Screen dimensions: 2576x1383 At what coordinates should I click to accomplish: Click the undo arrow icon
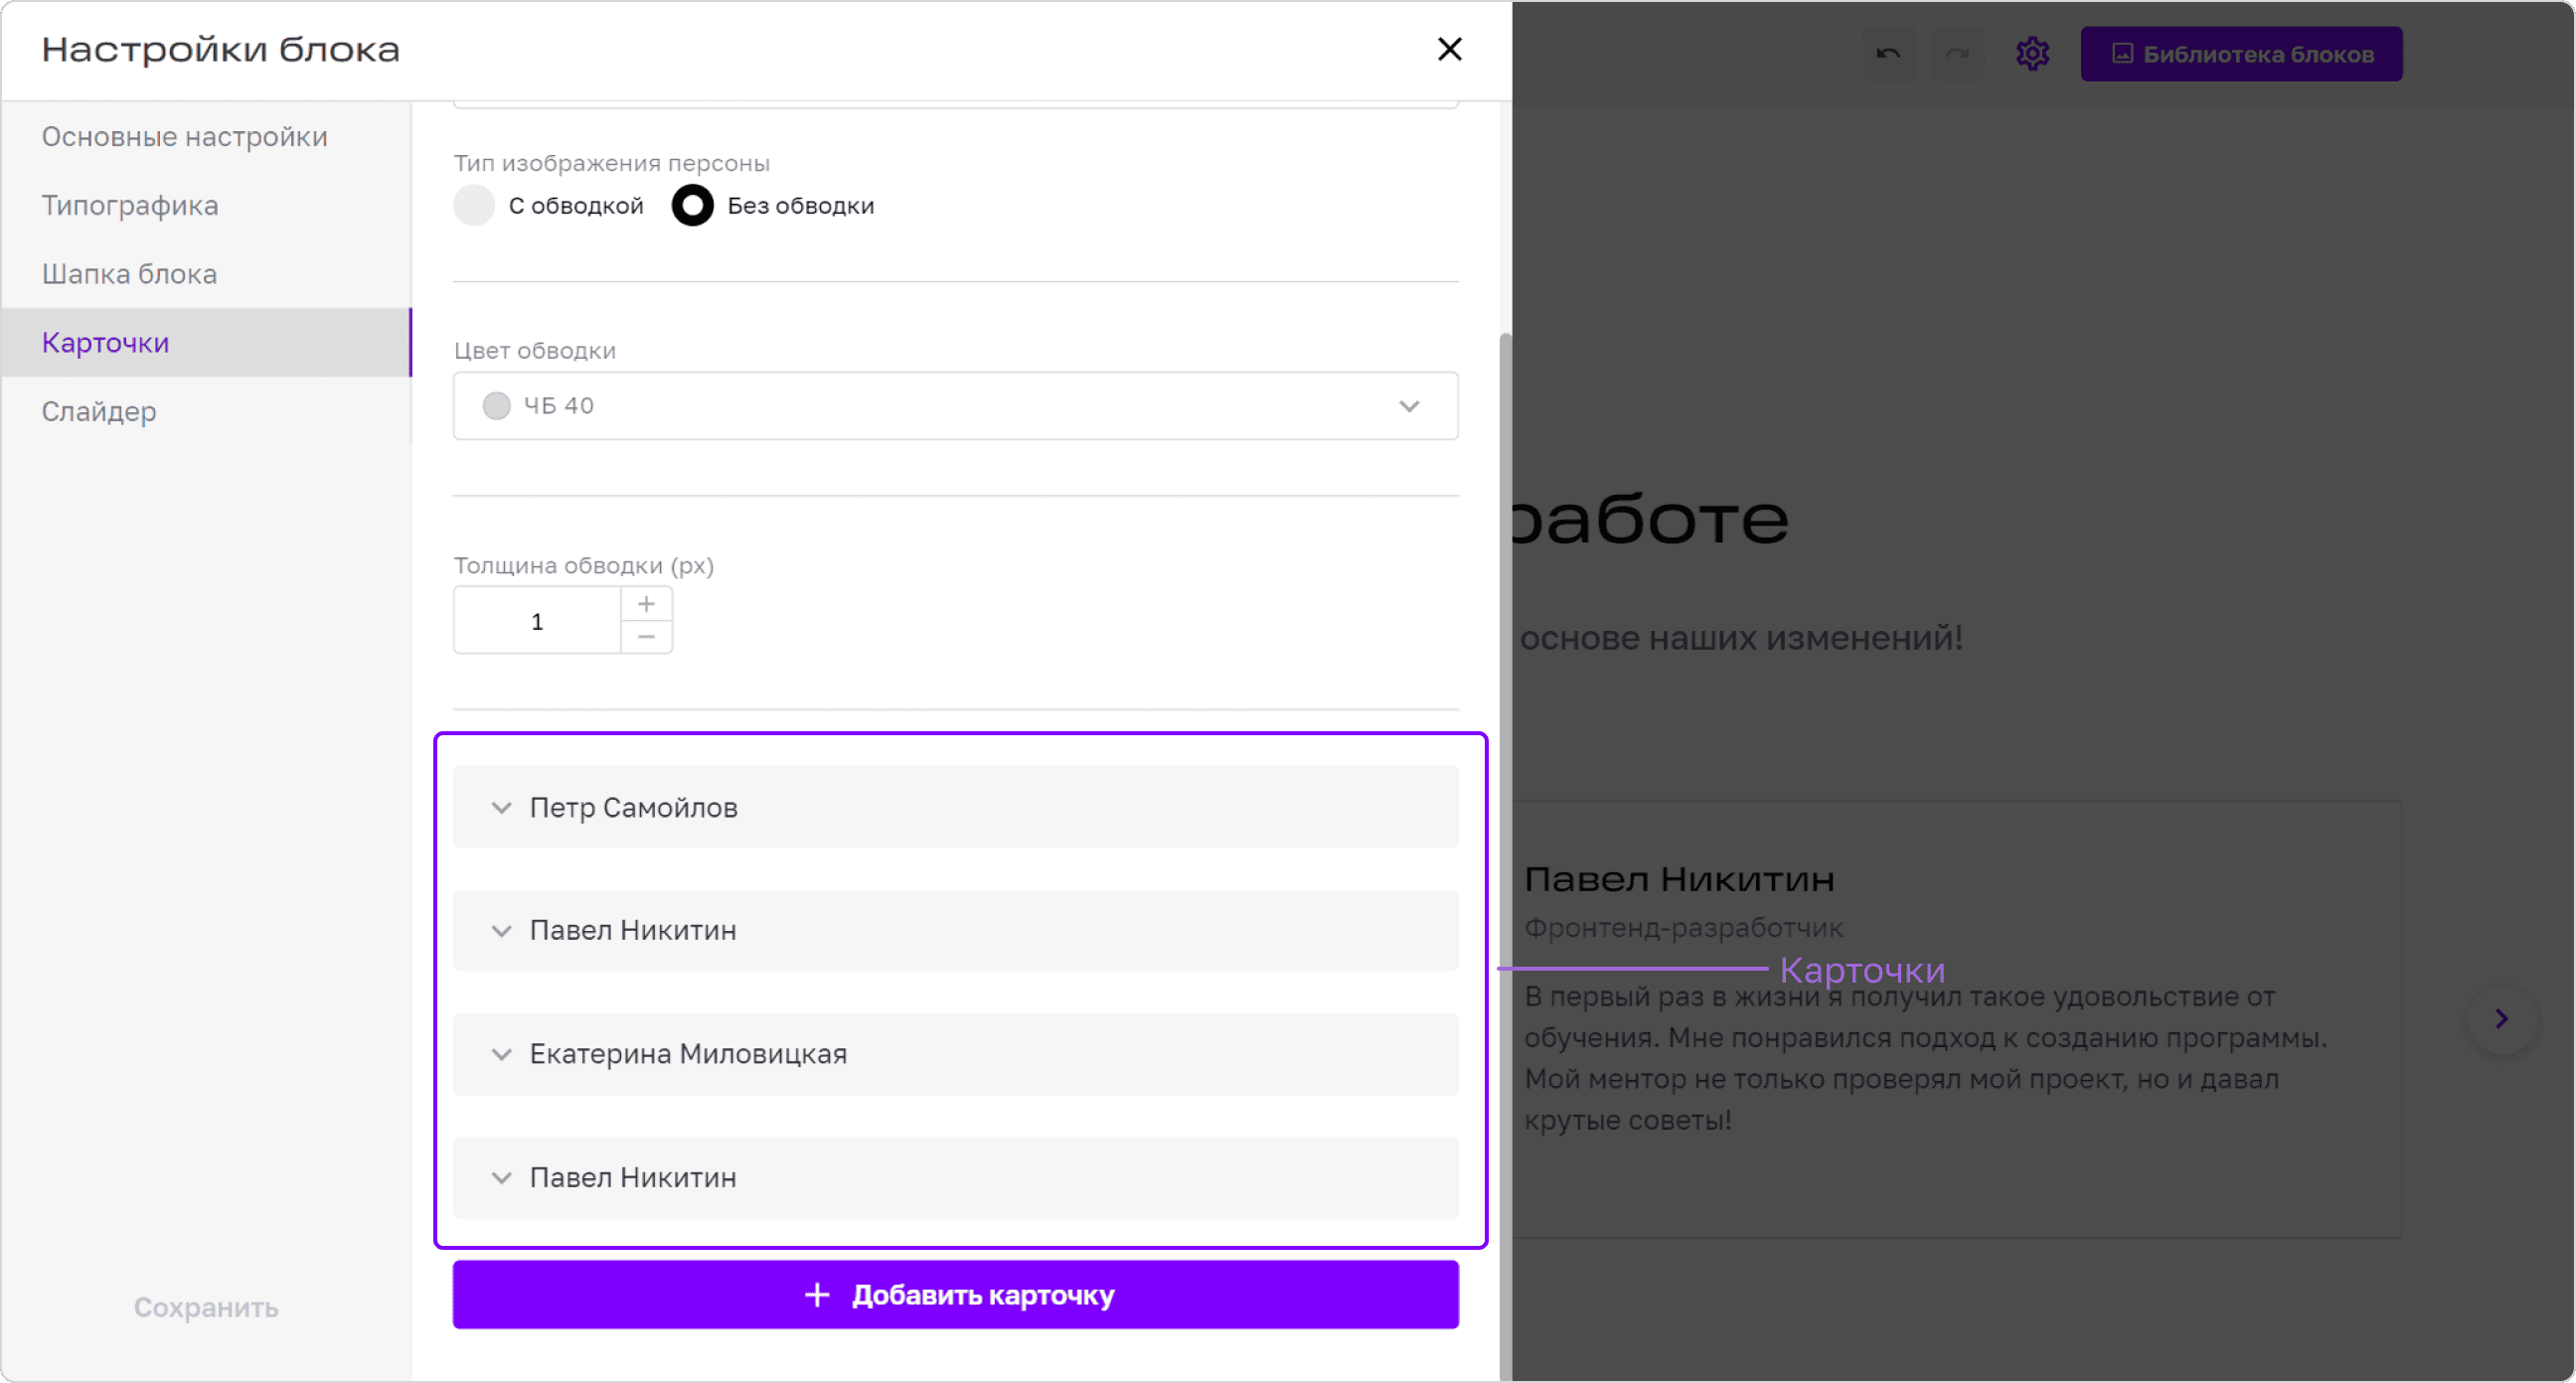1887,54
